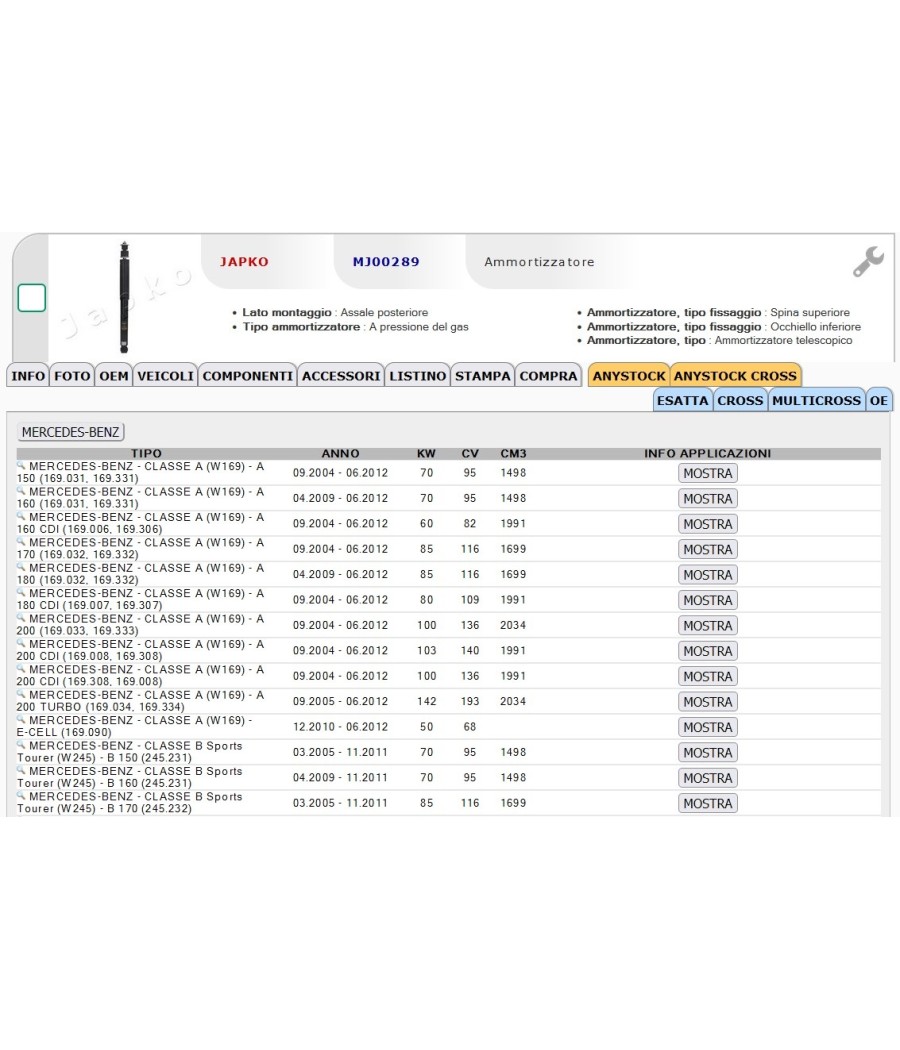Click magnifier icon of the A 150 row
Screen dimensions: 900x1050
pos(21,465)
